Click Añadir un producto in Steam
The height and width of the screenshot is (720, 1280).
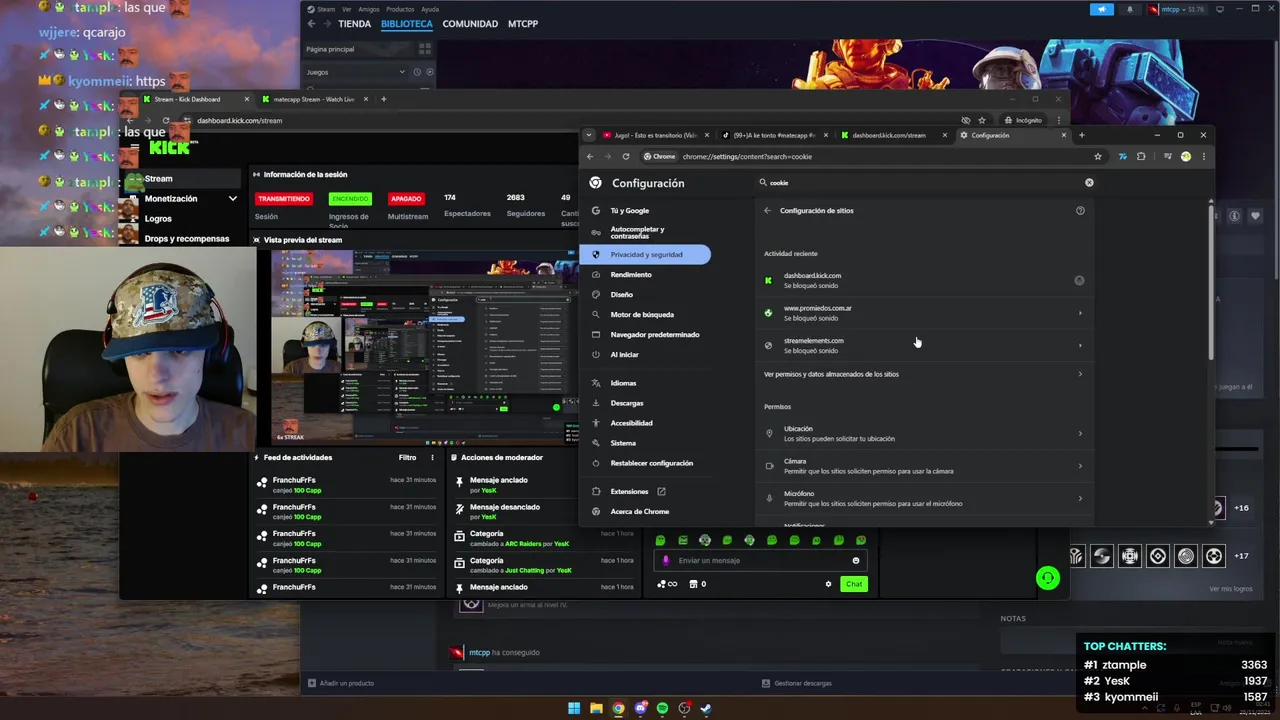click(x=341, y=683)
